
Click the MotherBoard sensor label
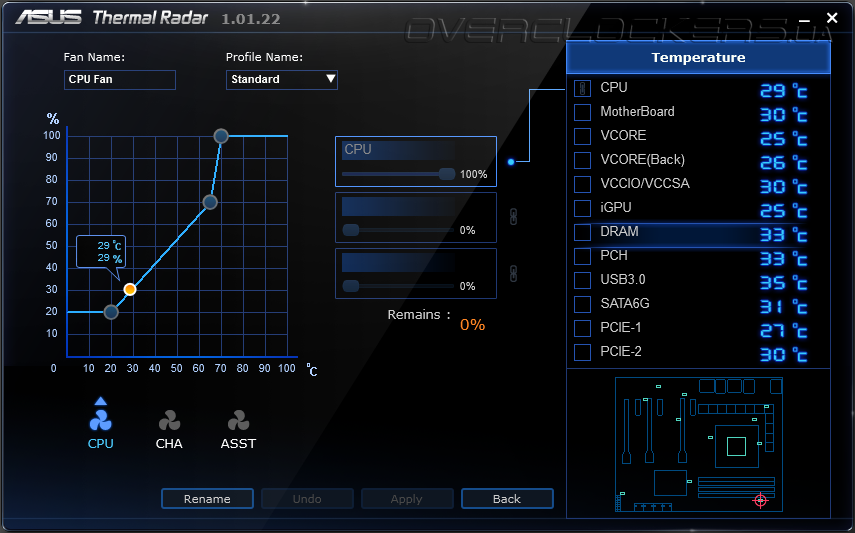pyautogui.click(x=637, y=112)
